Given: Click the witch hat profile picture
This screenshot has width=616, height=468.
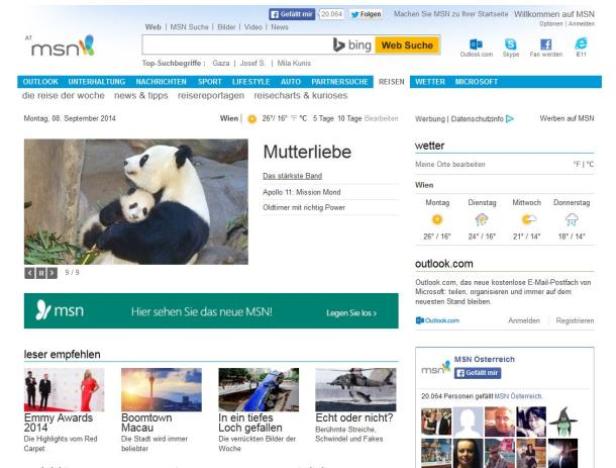Looking at the screenshot, I should pyautogui.click(x=563, y=421).
